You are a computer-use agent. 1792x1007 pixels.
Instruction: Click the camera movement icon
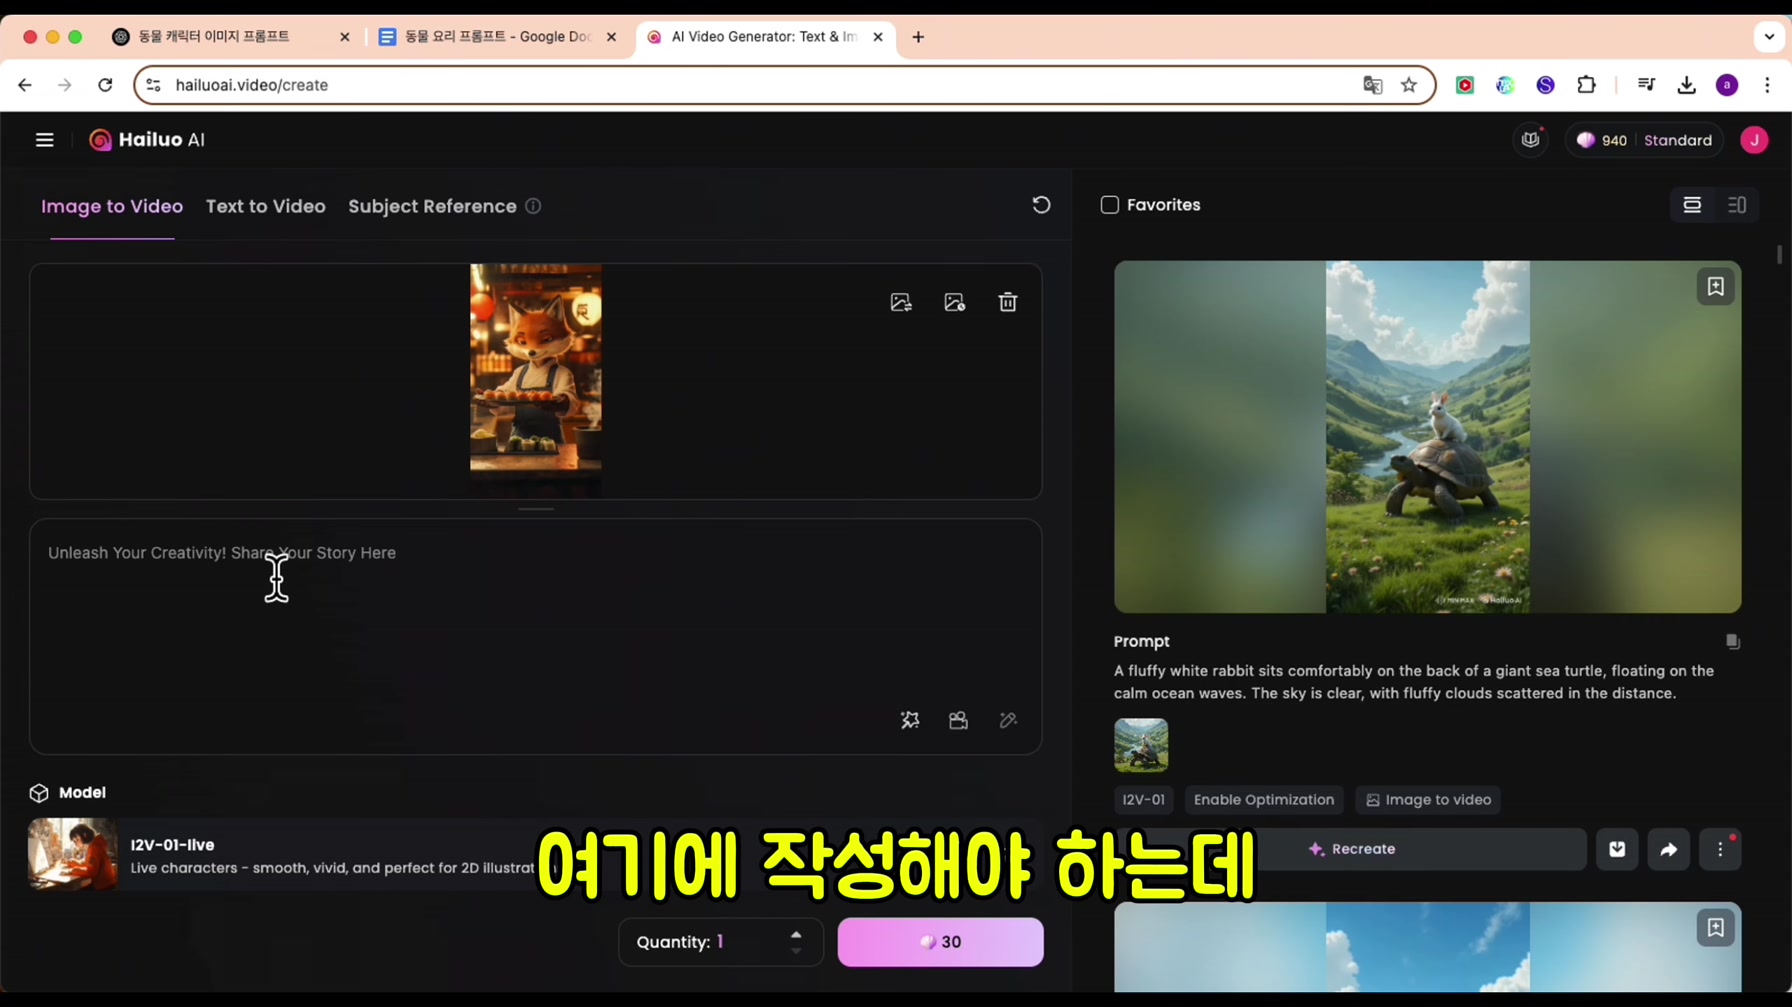tap(958, 720)
